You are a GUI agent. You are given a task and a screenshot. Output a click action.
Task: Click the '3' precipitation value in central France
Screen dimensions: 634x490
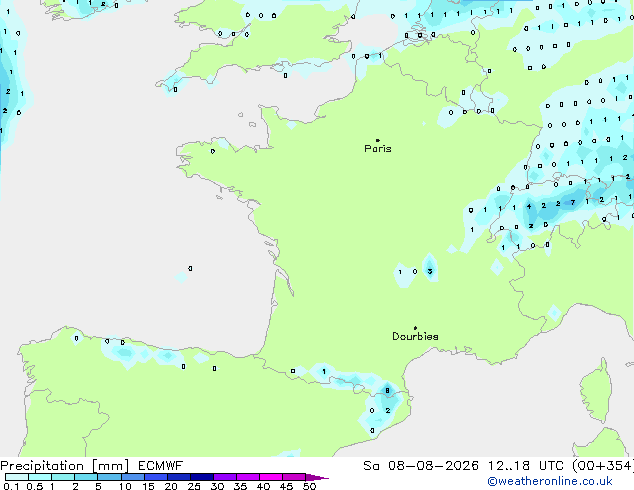430,271
